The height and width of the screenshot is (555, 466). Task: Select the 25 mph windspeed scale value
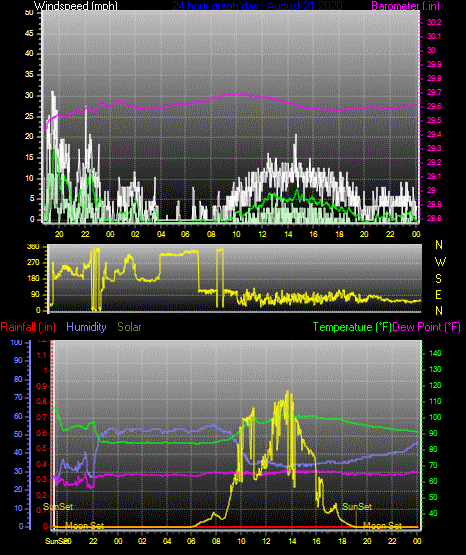click(x=29, y=116)
